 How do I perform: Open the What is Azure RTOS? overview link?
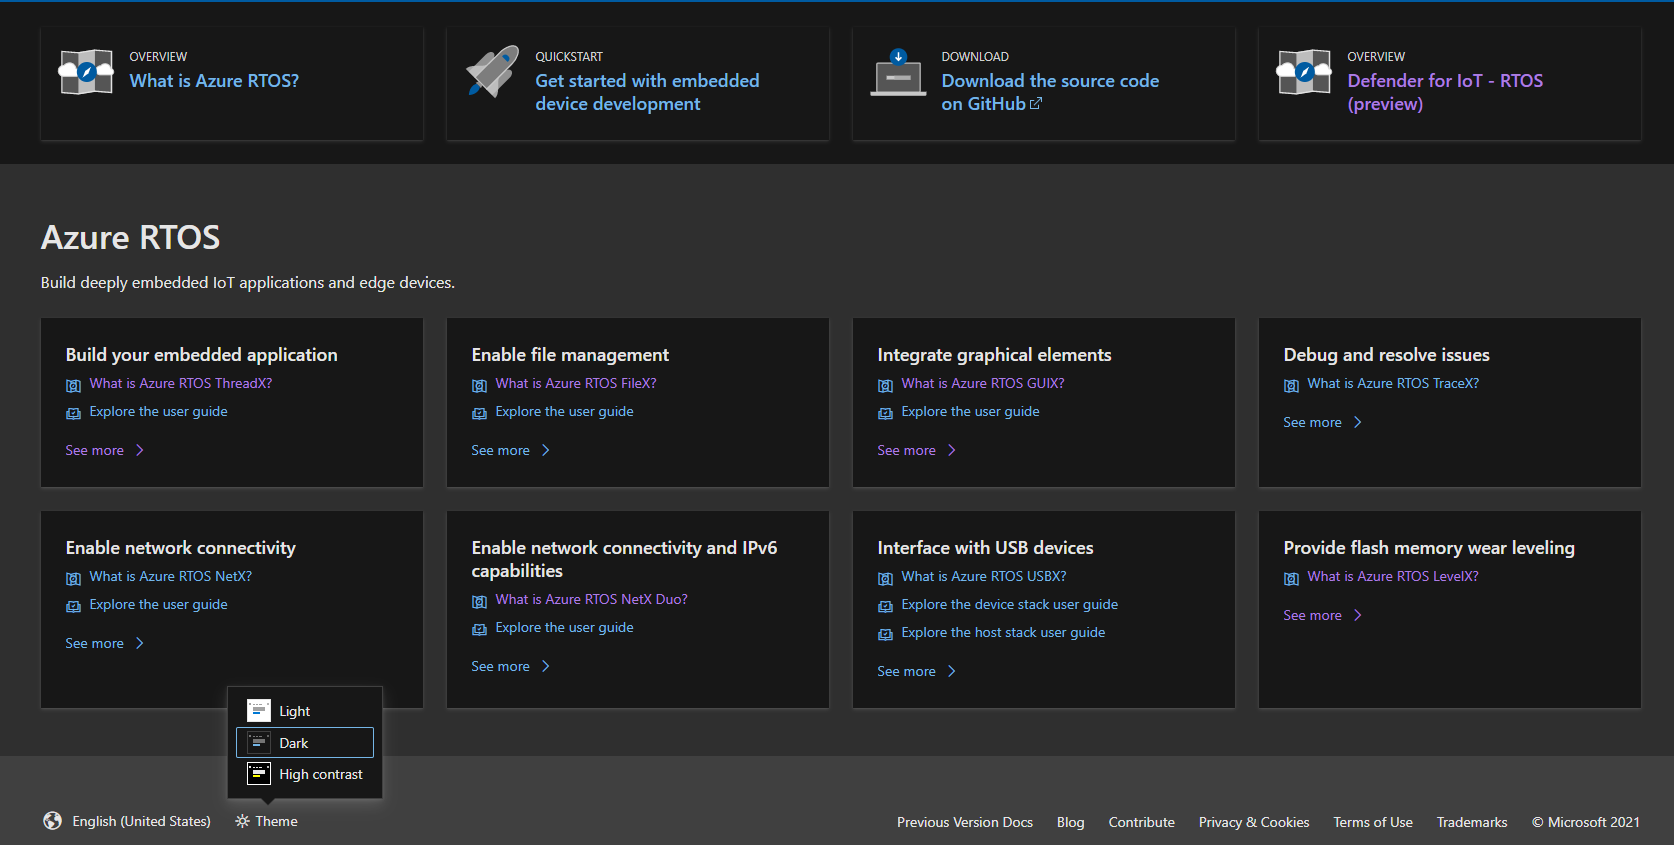pyautogui.click(x=214, y=81)
